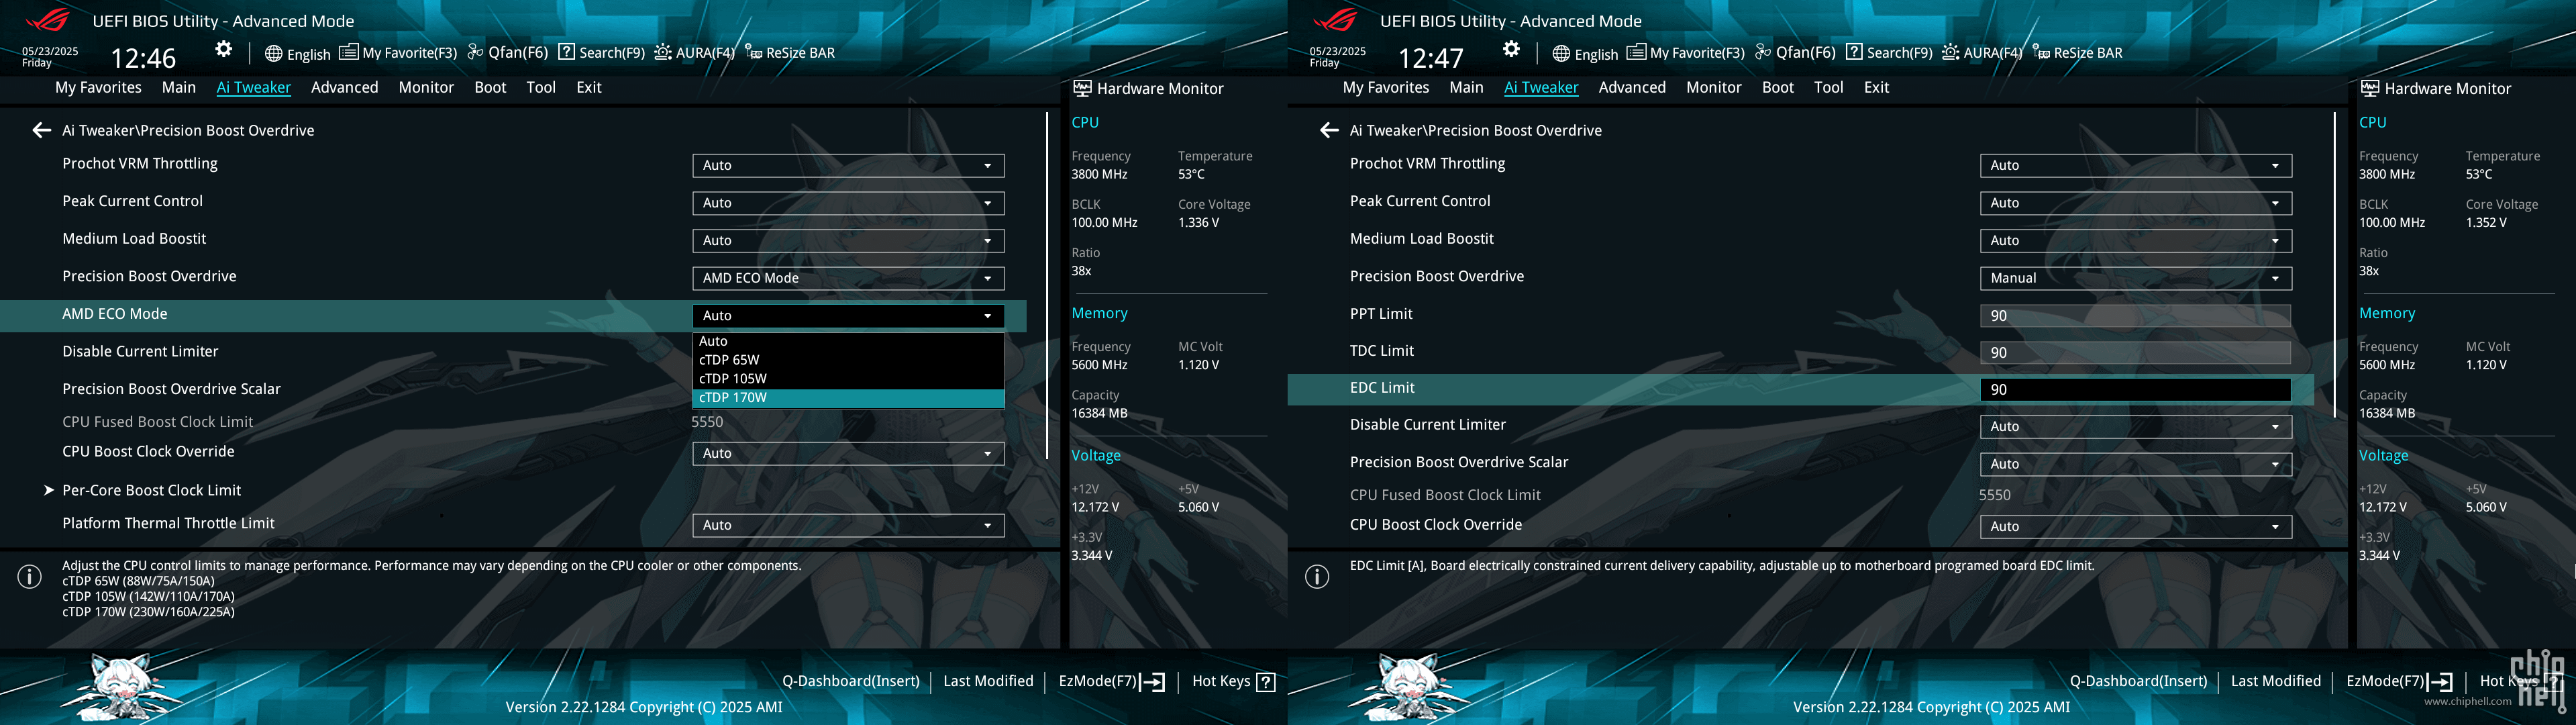Switch to Tool tab in 12:47 screen
Screen dimensions: 2576x725
[x=1829, y=87]
